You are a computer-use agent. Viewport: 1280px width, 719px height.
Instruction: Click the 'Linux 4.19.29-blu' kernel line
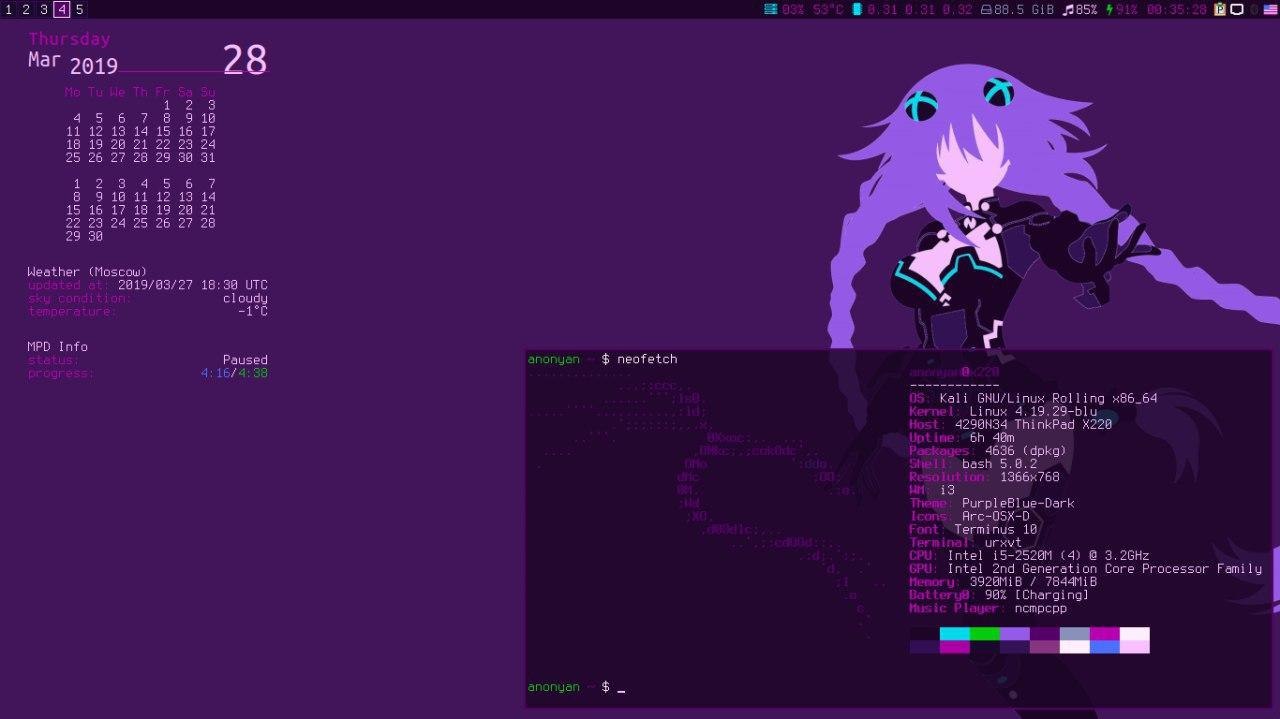(1033, 411)
